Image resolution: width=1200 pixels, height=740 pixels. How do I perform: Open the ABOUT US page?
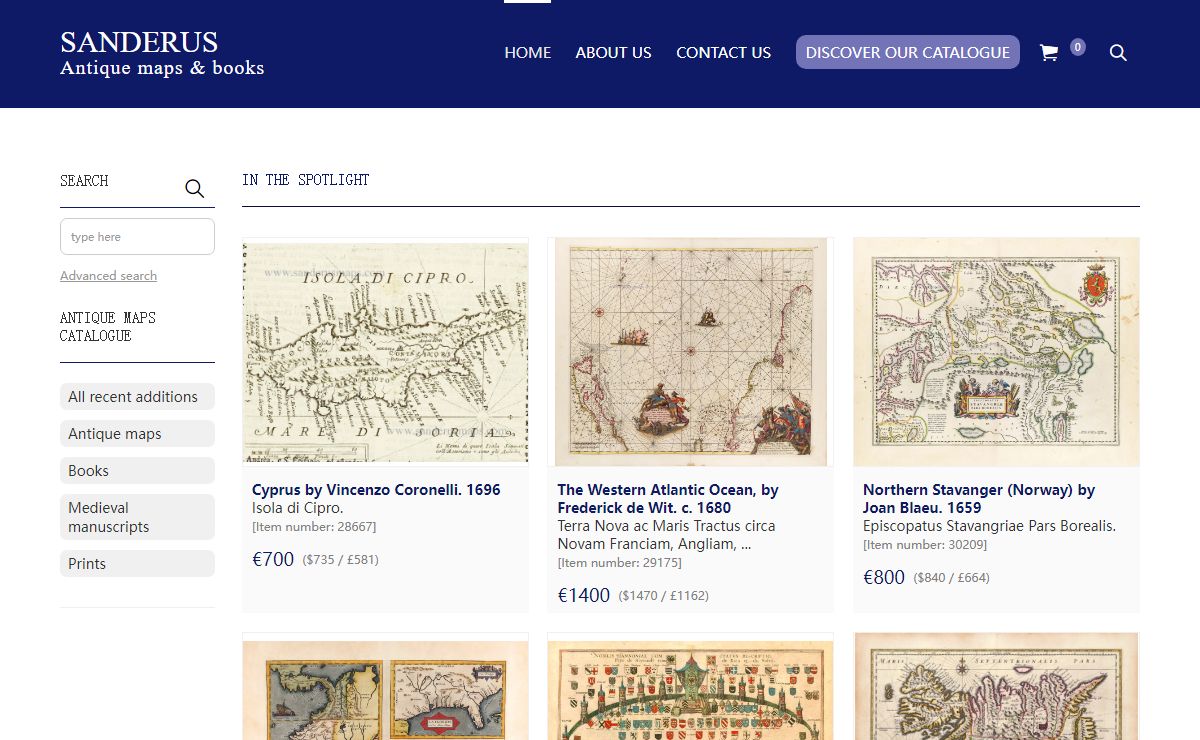point(613,53)
